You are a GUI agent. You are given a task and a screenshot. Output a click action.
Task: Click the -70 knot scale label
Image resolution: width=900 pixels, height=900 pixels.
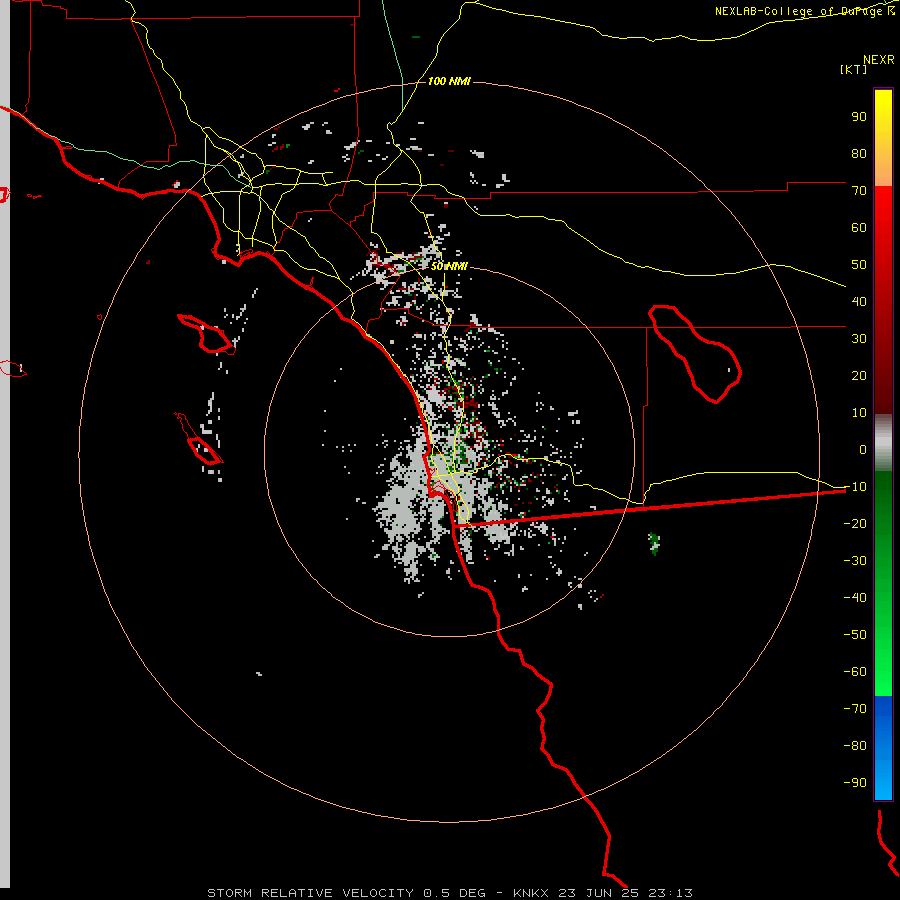[x=855, y=708]
